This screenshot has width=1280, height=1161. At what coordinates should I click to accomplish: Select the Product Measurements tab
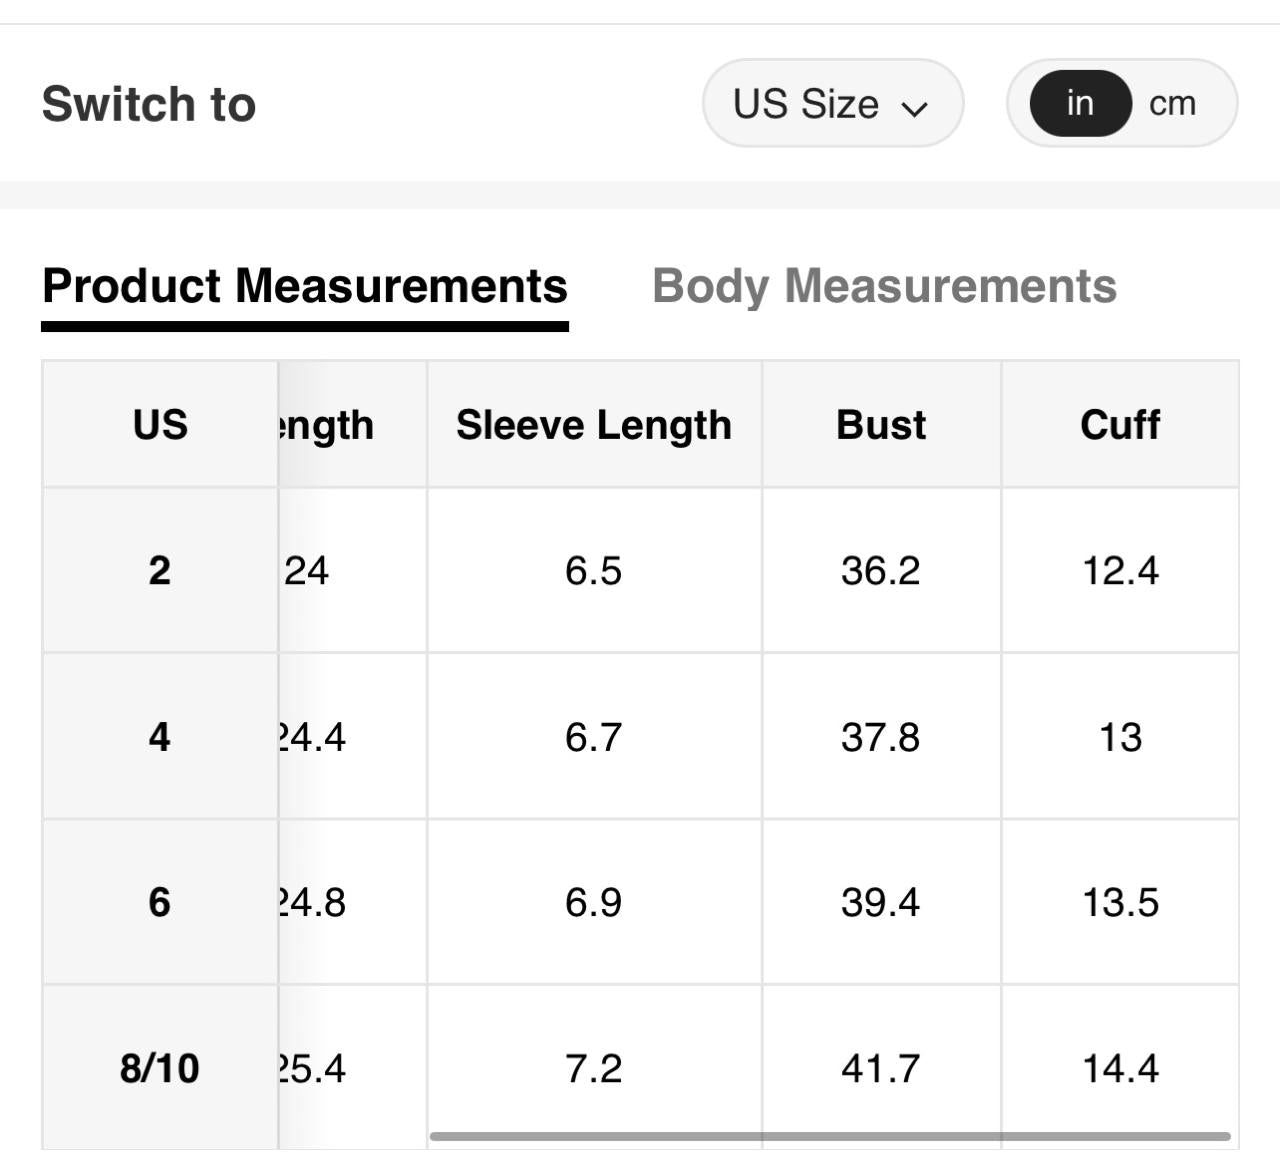tap(305, 286)
